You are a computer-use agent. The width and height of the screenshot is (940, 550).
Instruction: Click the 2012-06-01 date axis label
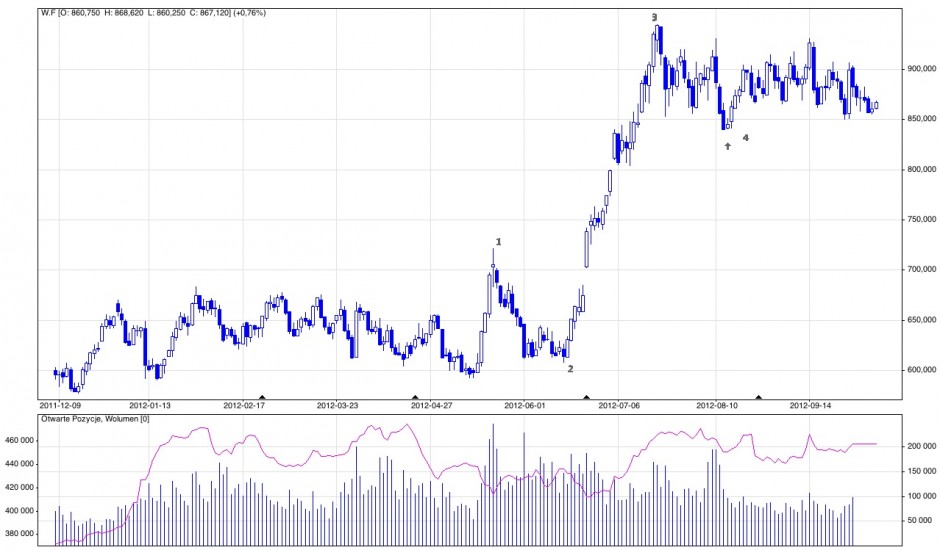[525, 406]
